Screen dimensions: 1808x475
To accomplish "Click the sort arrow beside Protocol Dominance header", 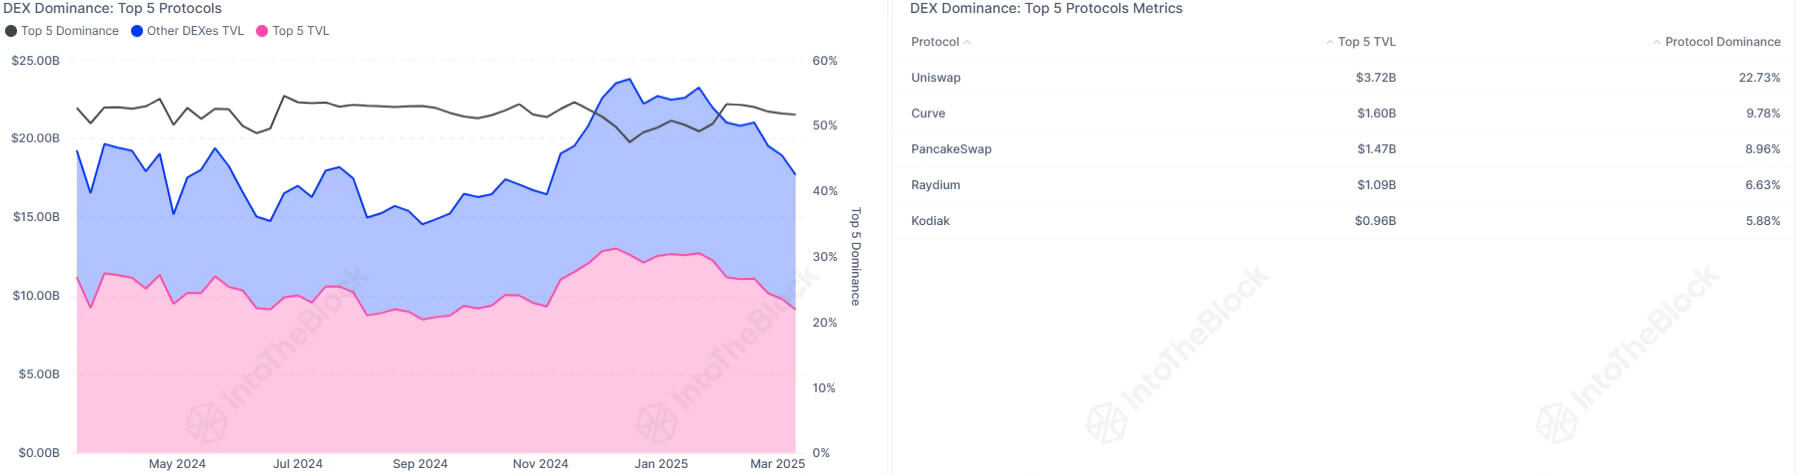I will click(x=1656, y=42).
